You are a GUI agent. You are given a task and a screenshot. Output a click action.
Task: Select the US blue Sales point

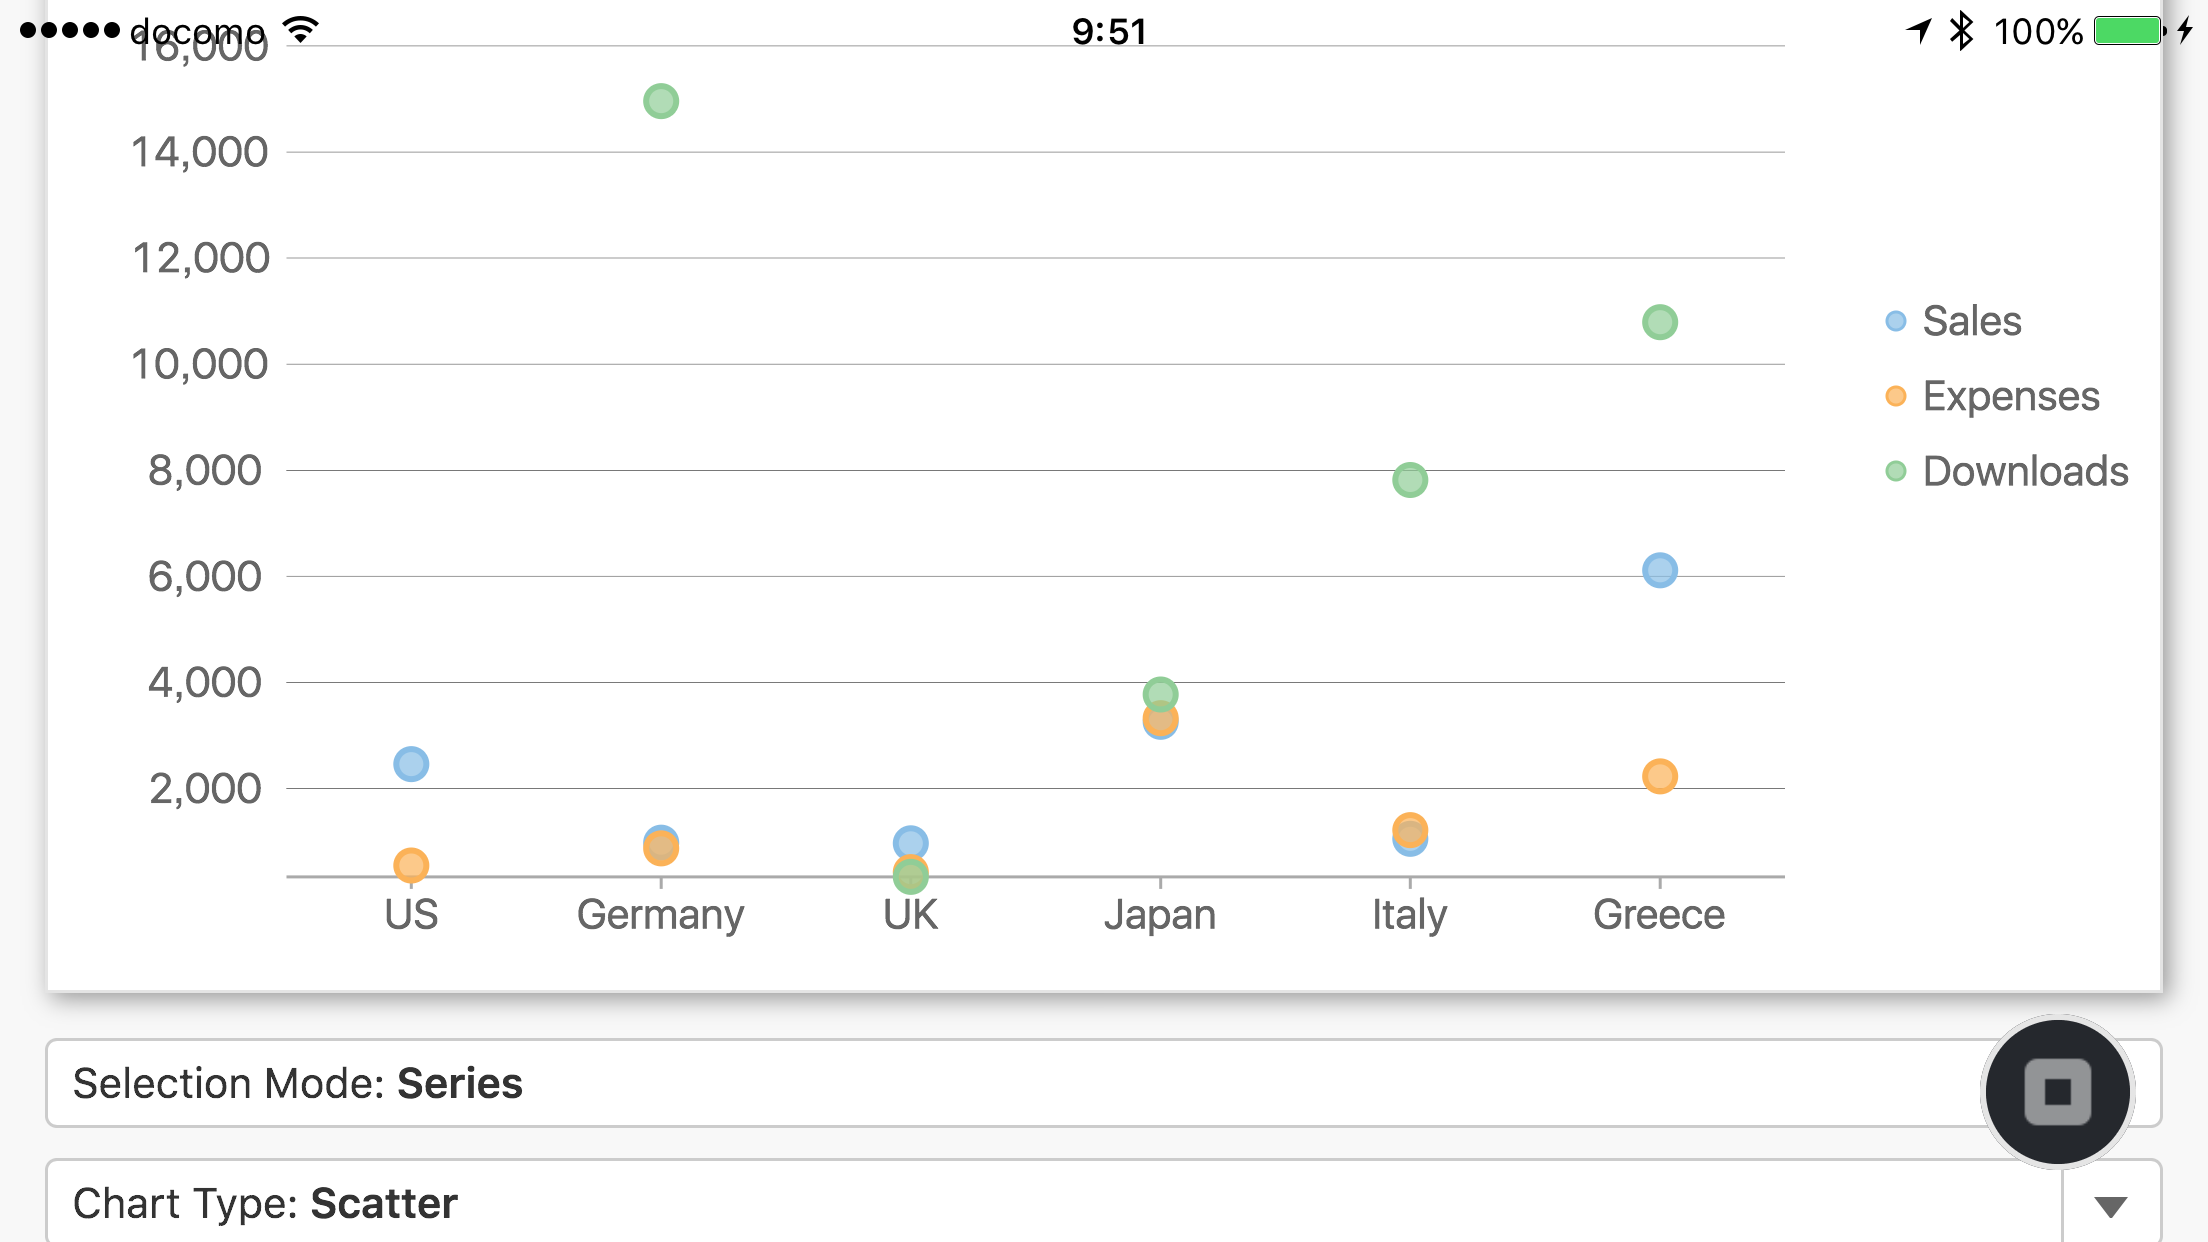[411, 764]
